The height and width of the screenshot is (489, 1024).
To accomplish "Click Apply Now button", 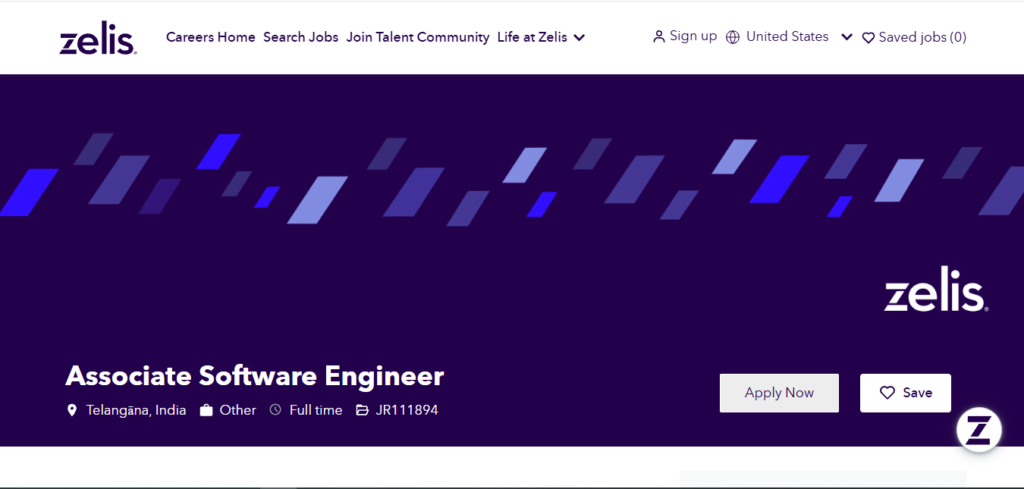I will tap(779, 393).
